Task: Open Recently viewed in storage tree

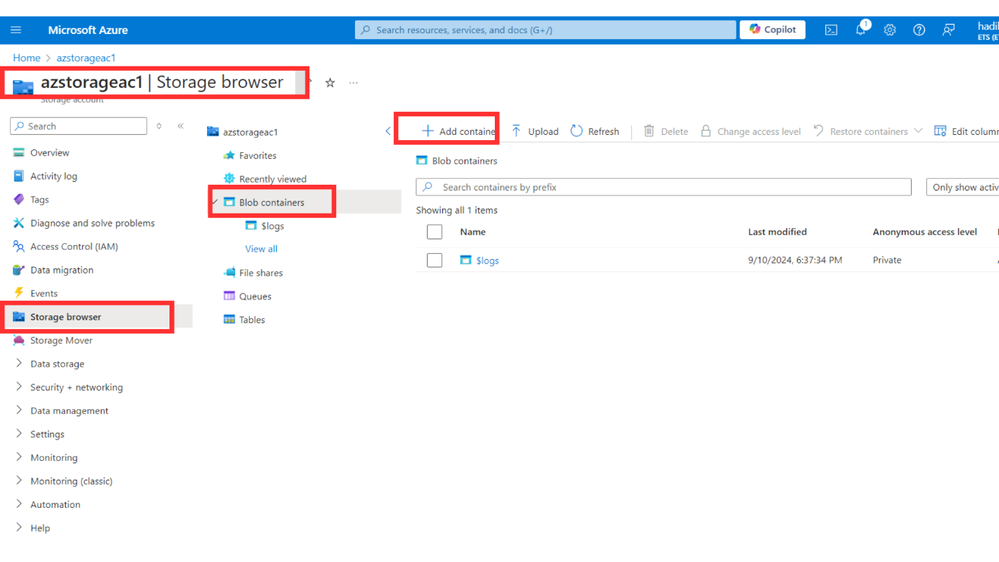Action: (272, 179)
